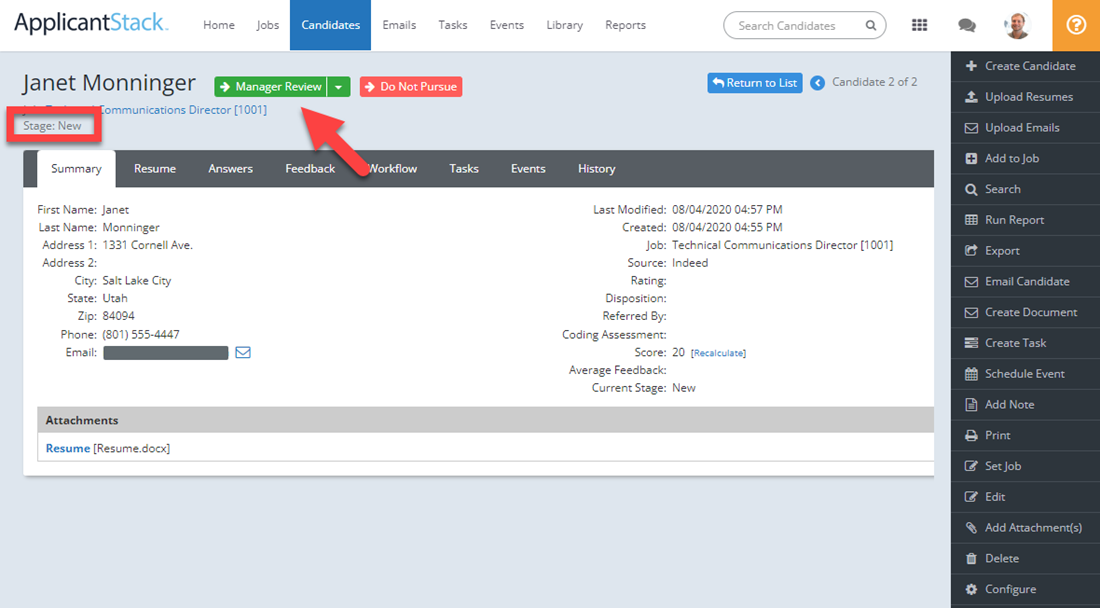Select Add Attachment(s) in sidebar
1100x608 pixels.
coord(1026,528)
